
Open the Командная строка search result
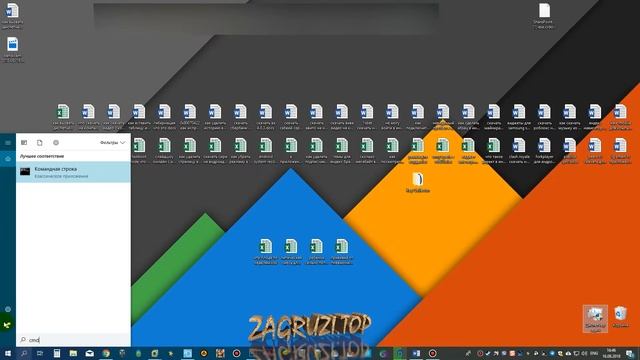[73, 172]
